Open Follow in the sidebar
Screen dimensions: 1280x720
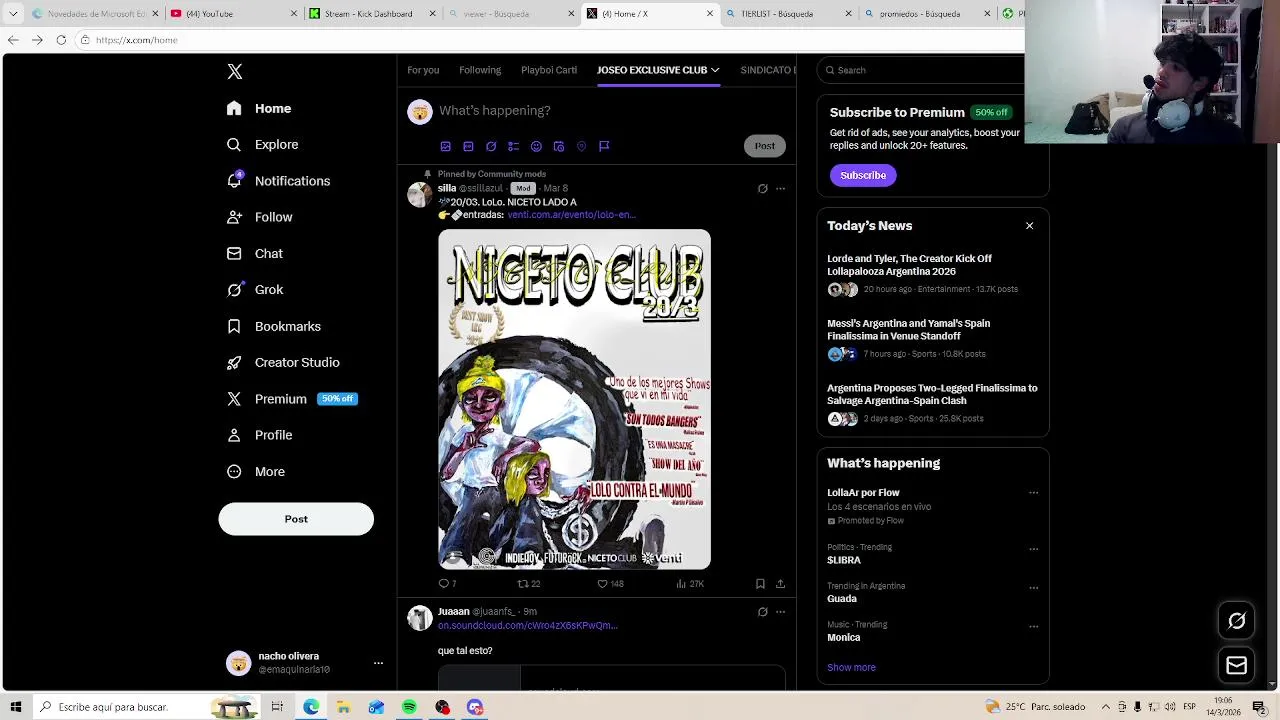click(x=259, y=217)
